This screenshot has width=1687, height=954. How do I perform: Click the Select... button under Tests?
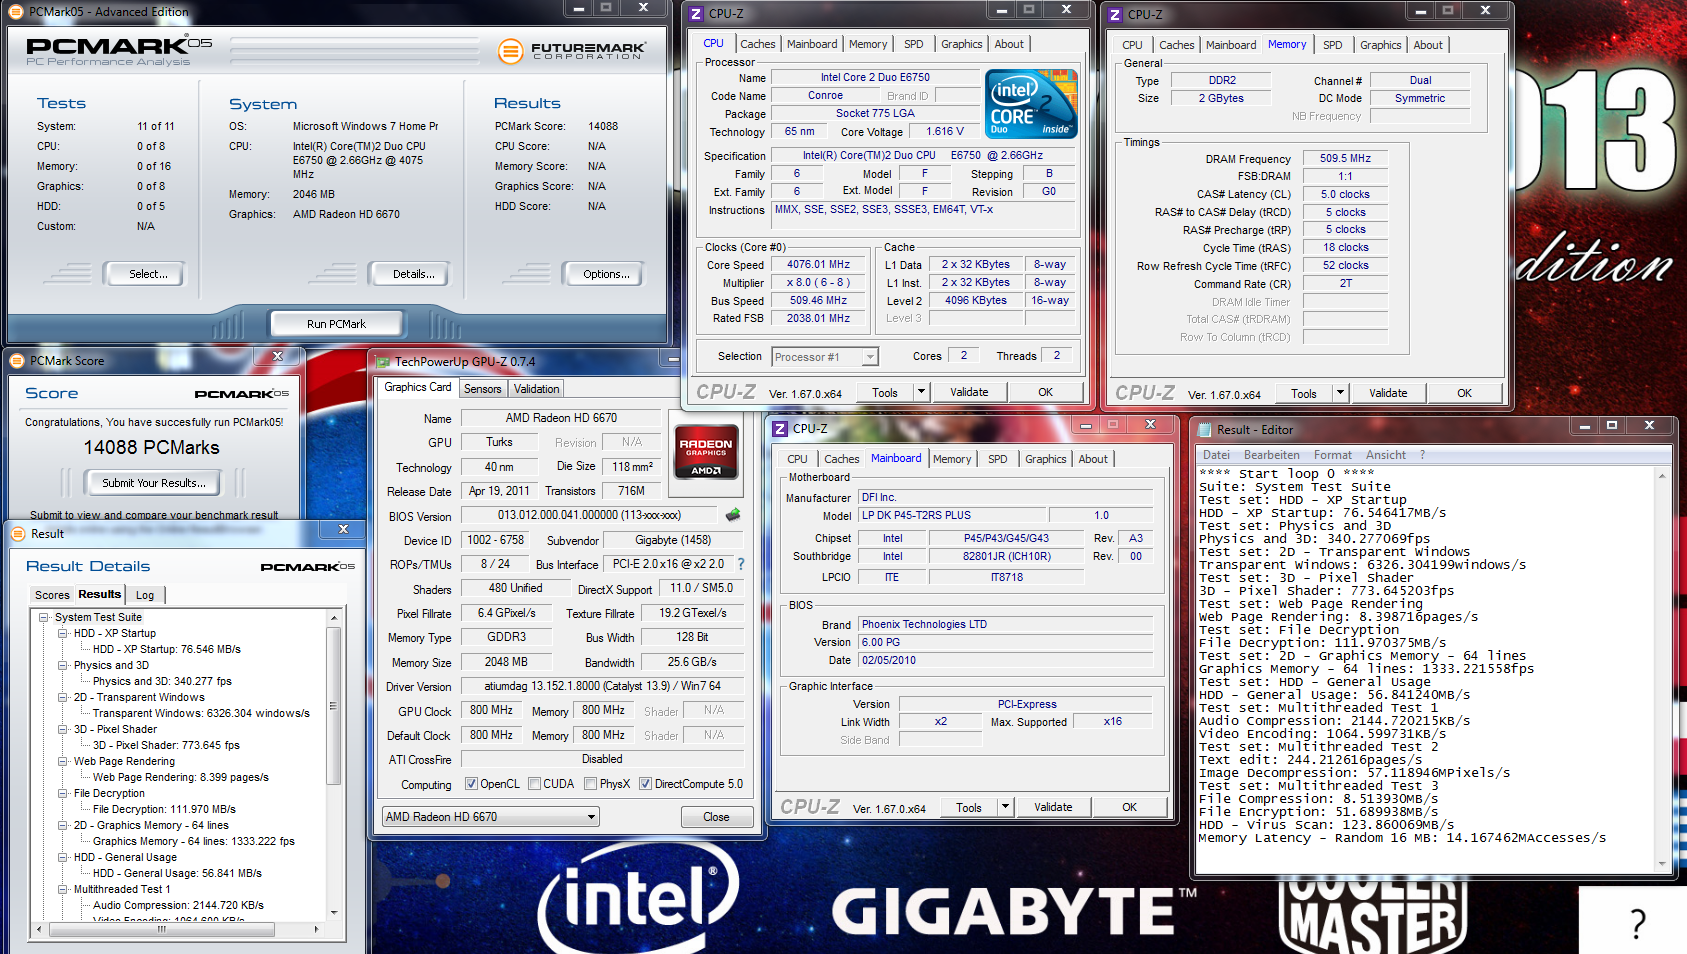click(148, 274)
